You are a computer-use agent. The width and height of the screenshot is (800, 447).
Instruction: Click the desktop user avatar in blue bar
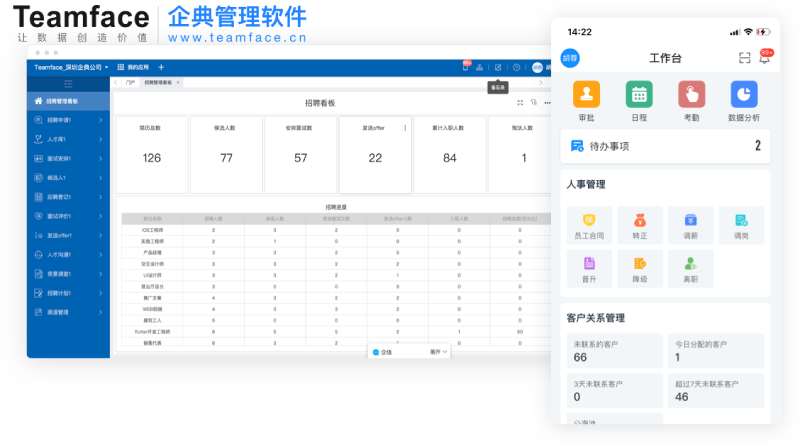coord(537,67)
